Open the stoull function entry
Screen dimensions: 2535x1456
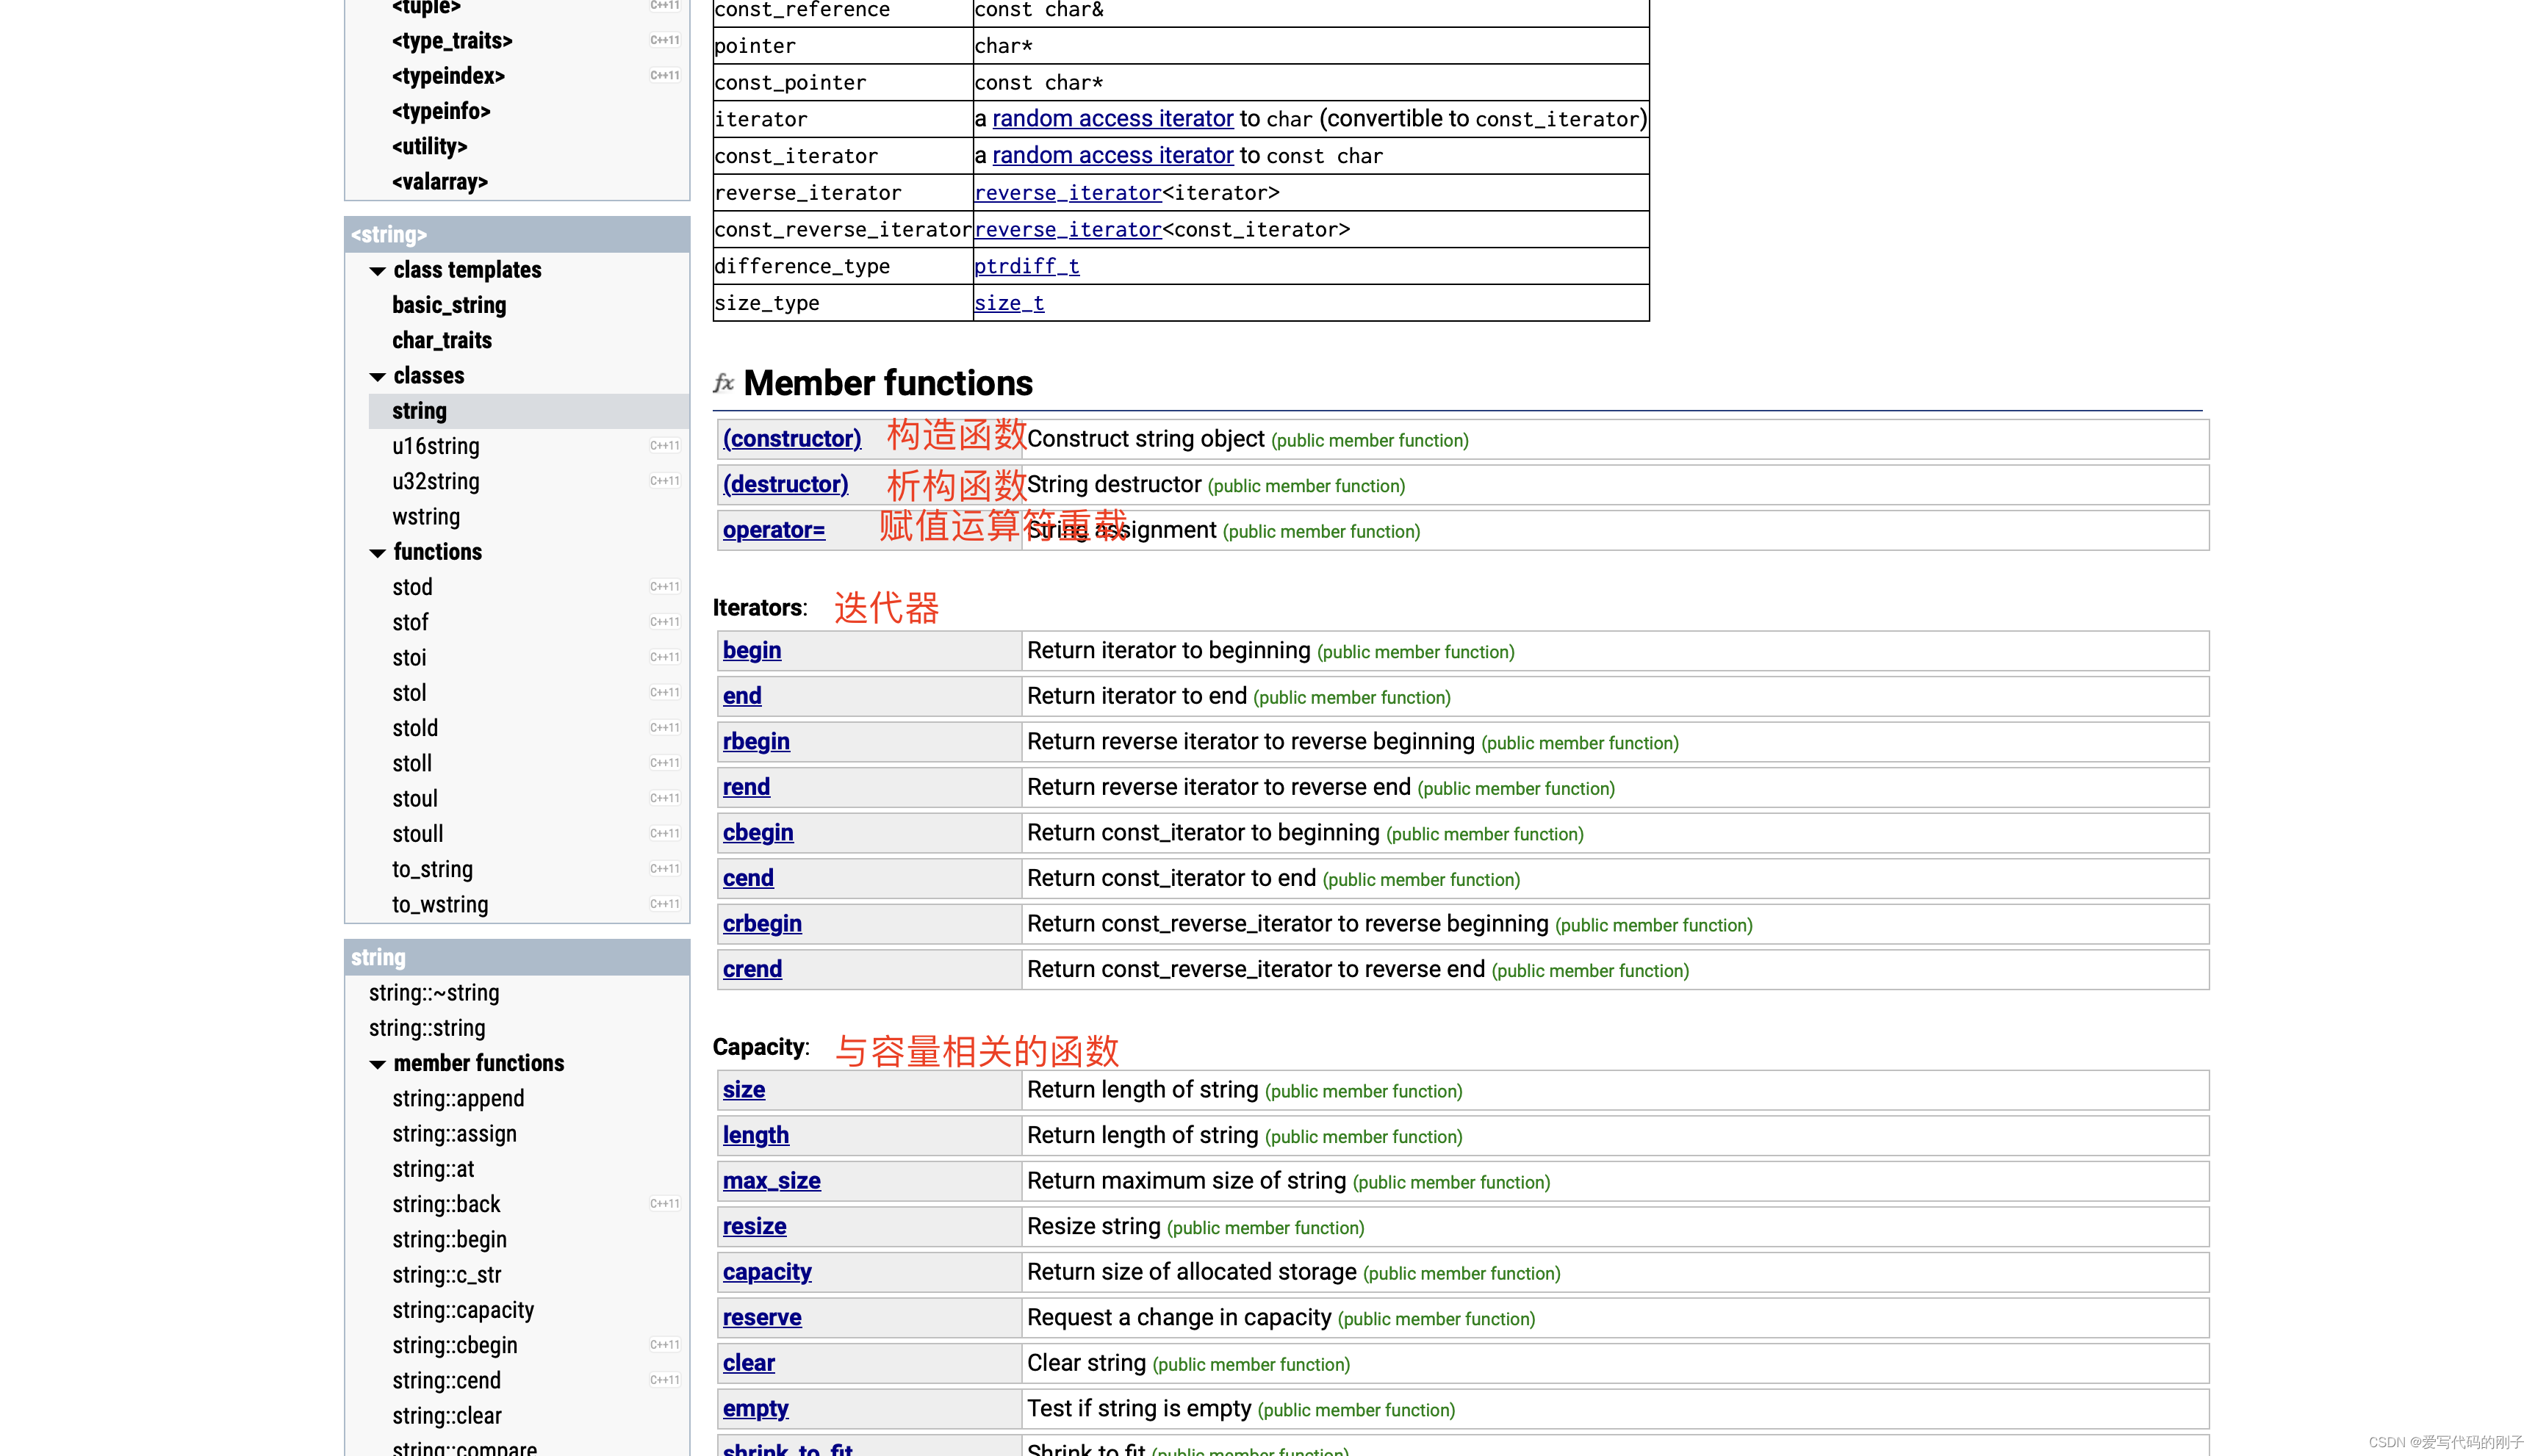(418, 834)
